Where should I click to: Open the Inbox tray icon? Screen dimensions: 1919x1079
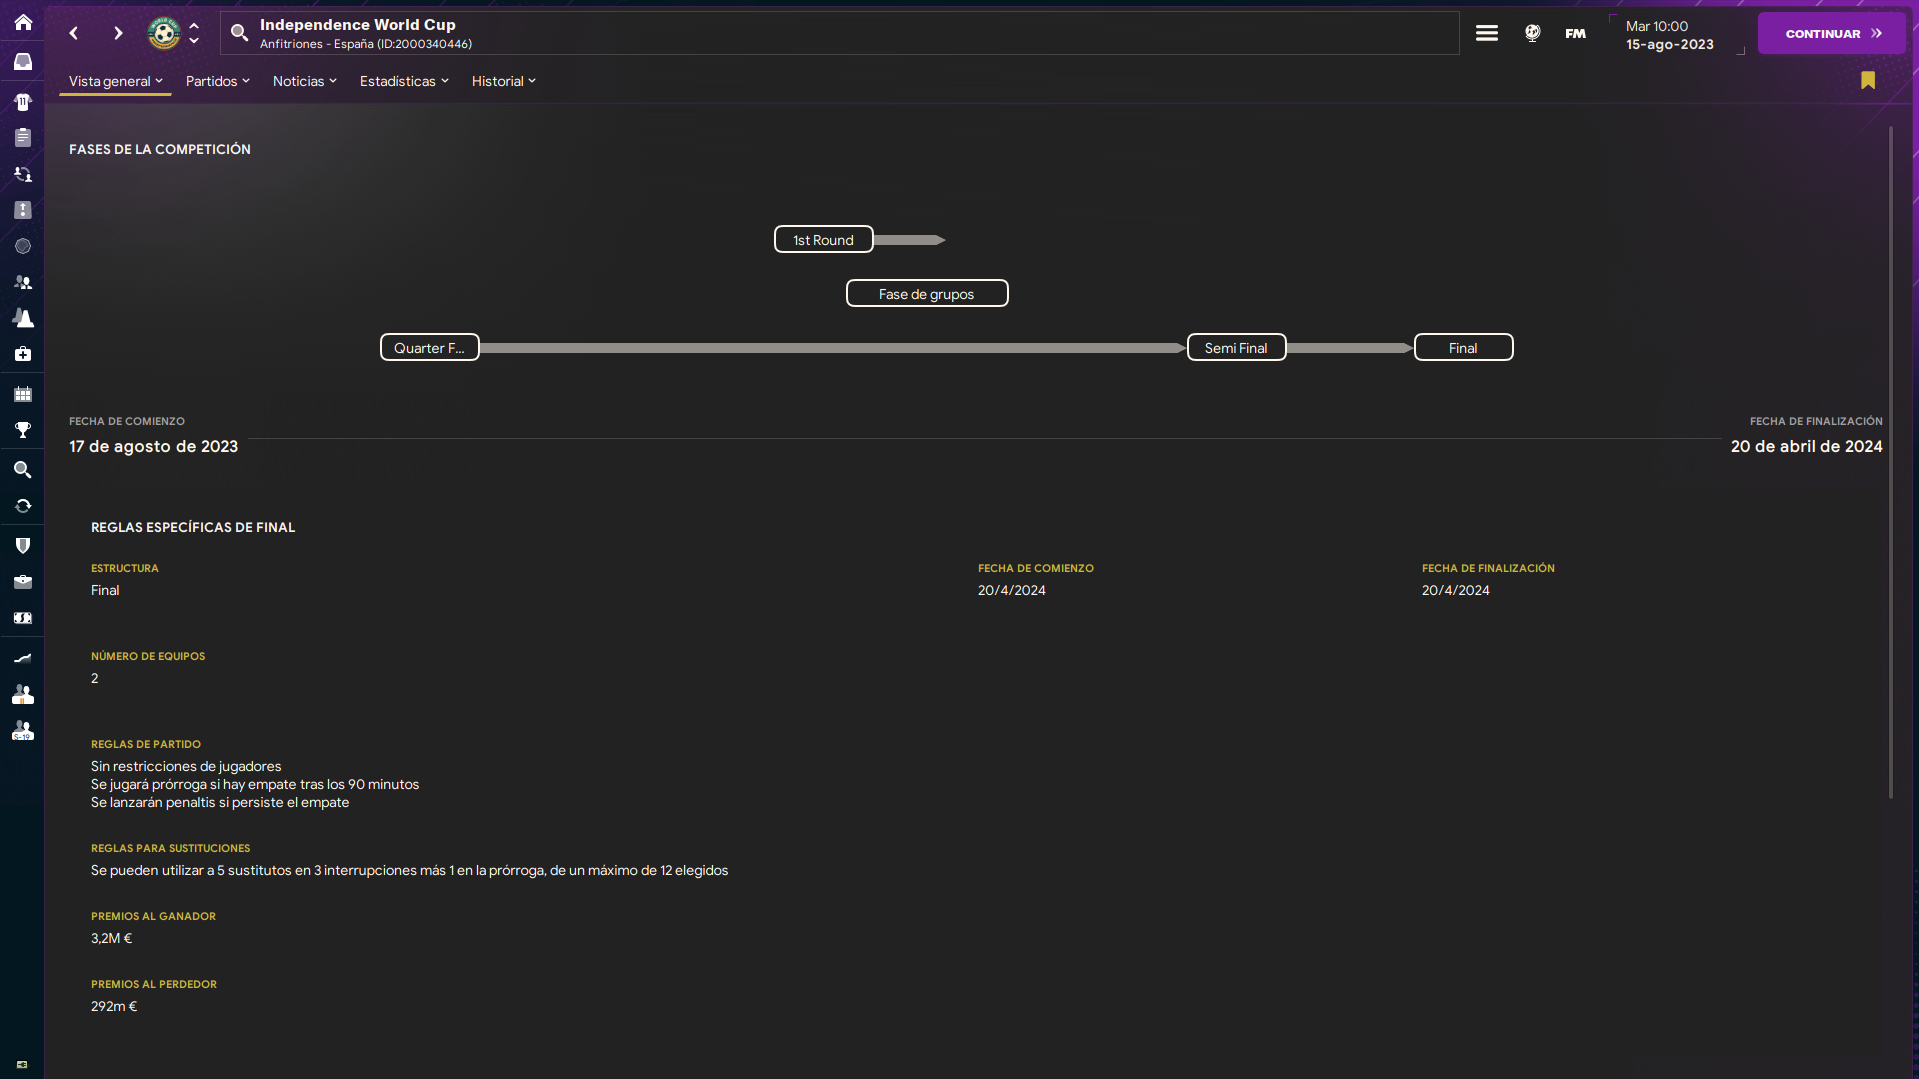click(x=22, y=62)
